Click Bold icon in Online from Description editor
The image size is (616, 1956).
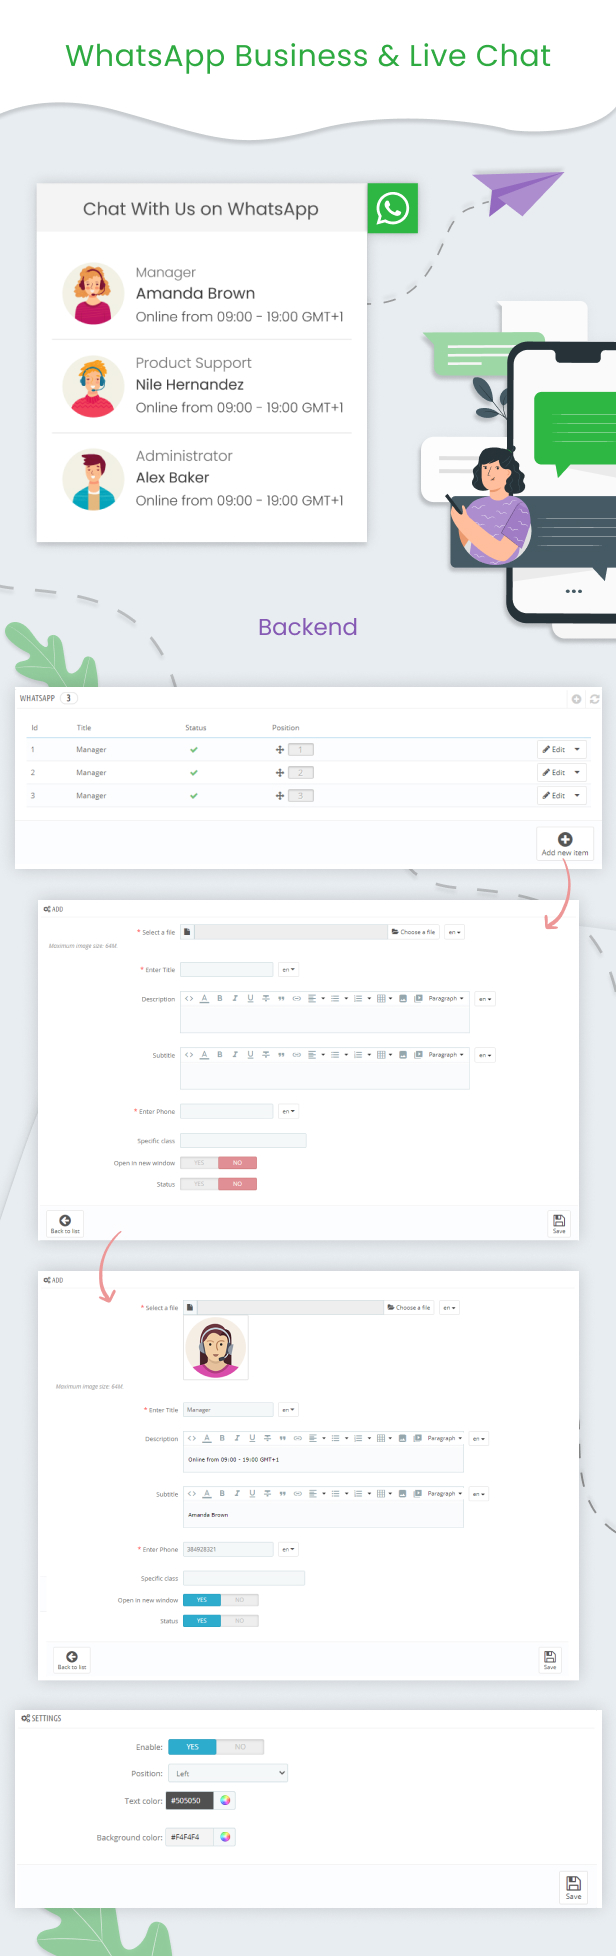(x=222, y=1438)
